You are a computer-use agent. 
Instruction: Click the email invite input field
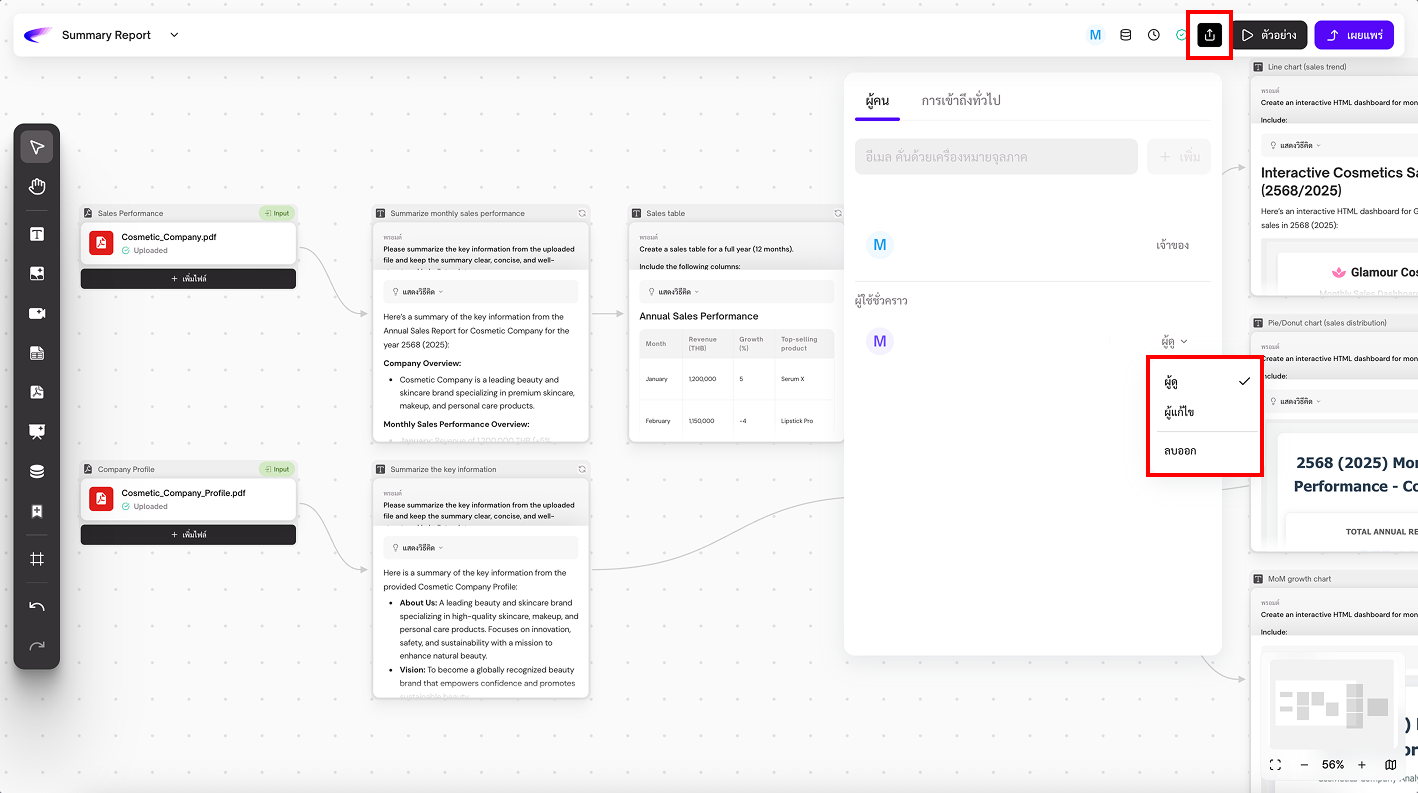995,157
